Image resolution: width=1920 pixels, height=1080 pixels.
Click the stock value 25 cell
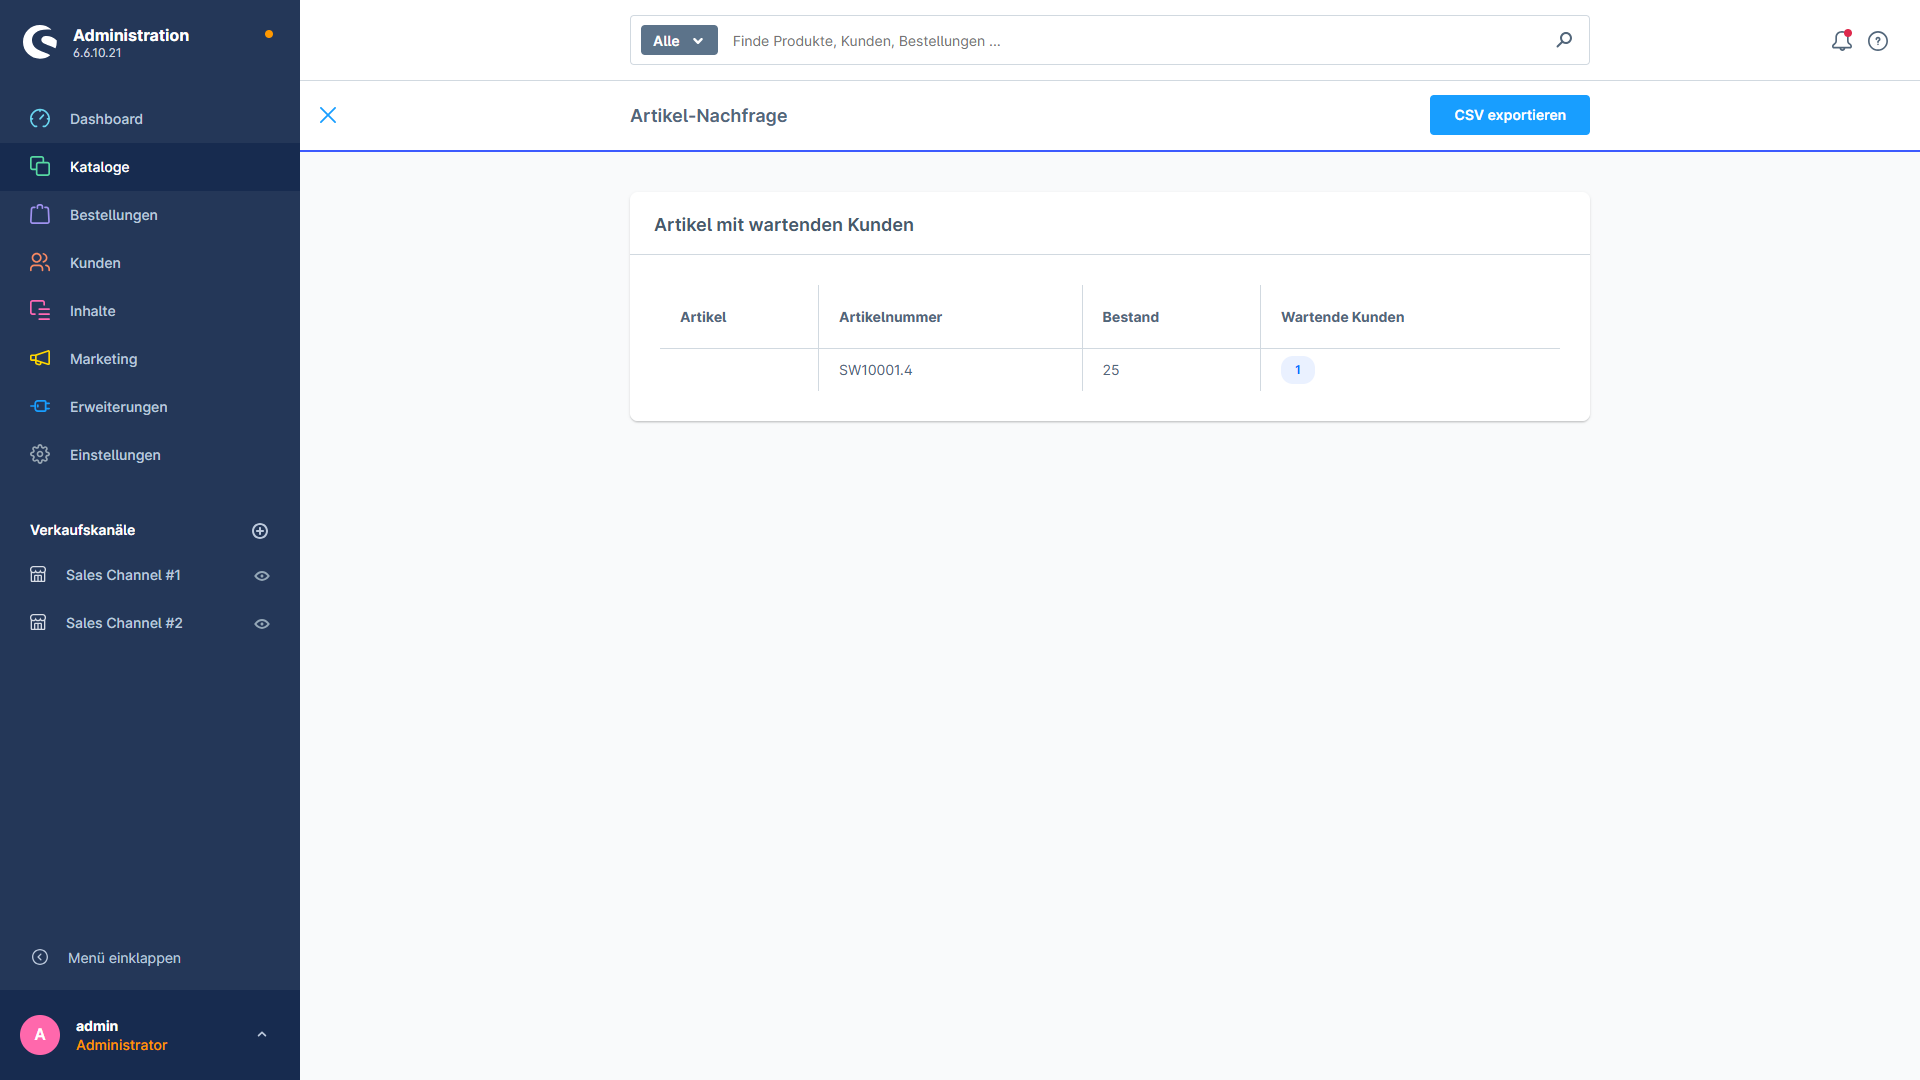[1171, 370]
